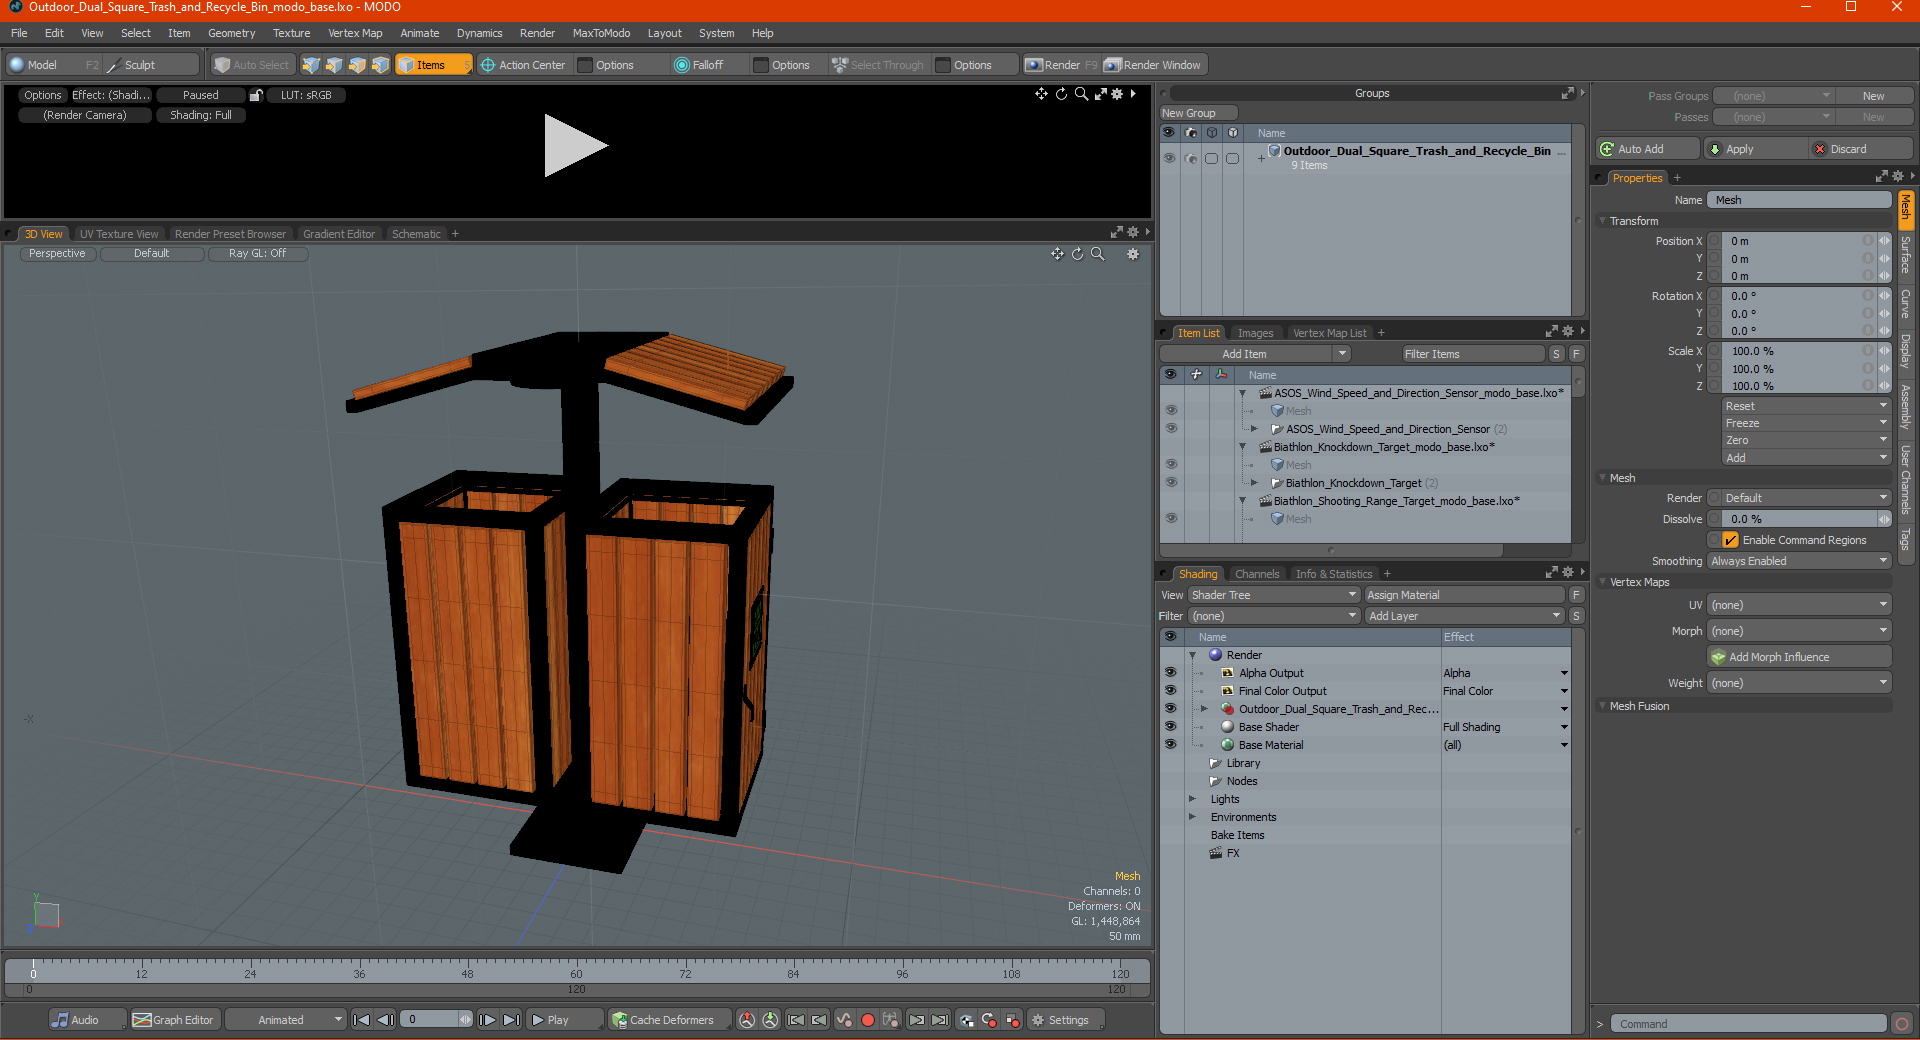
Task: Collapse ASOS_Wind_Speed lxo scene tree
Action: coord(1243,393)
